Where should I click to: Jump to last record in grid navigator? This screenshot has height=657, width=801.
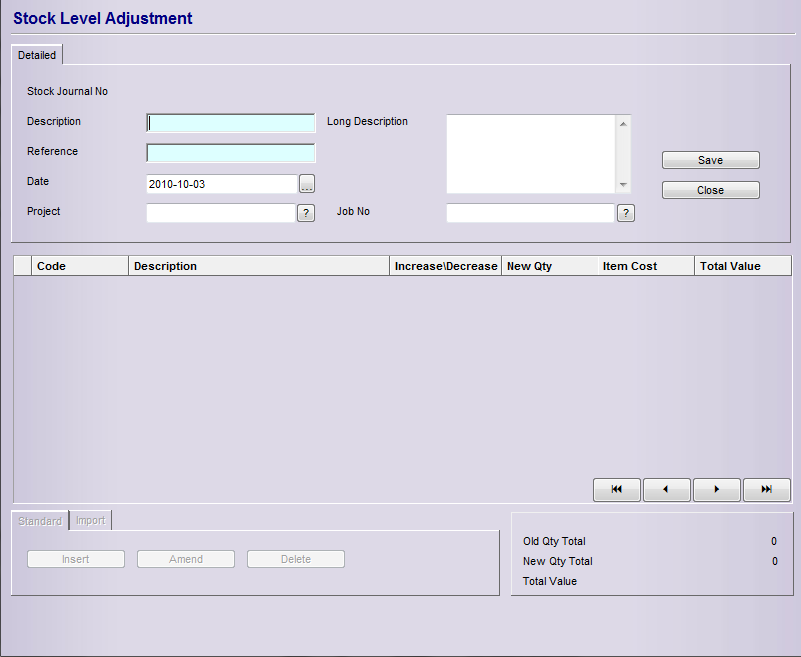767,489
